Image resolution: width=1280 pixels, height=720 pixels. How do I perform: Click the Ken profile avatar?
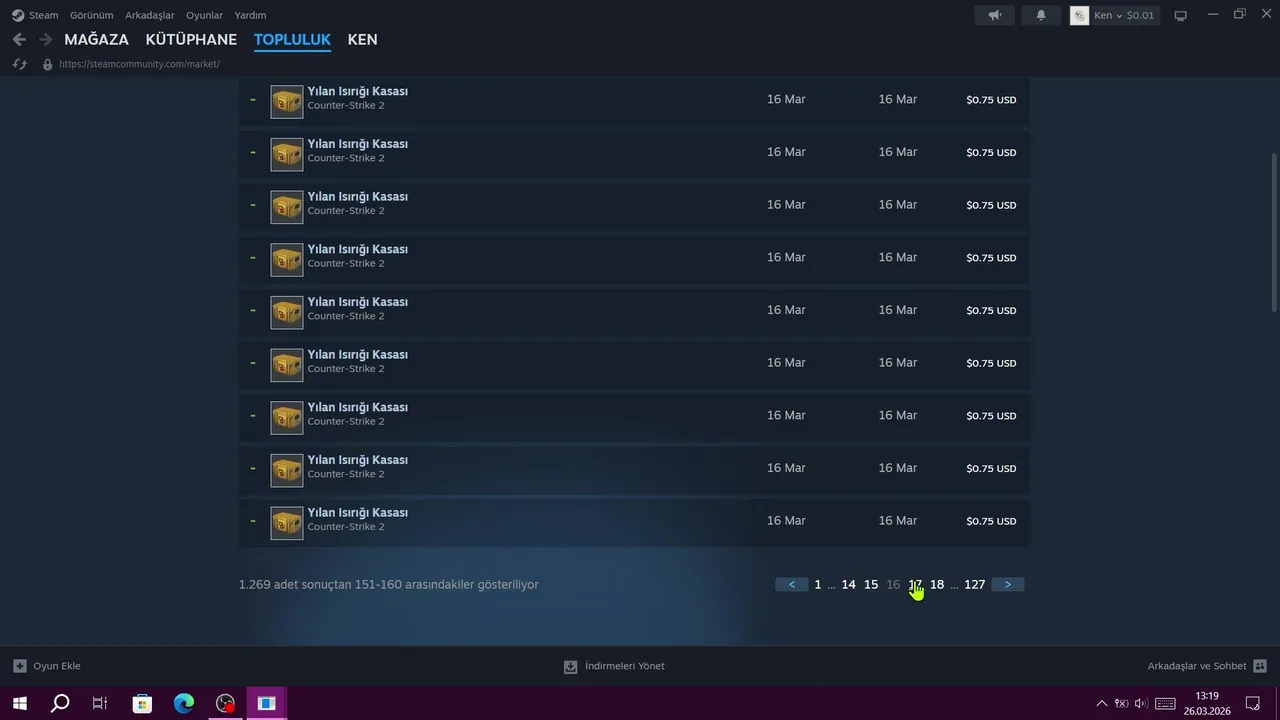[x=1080, y=15]
